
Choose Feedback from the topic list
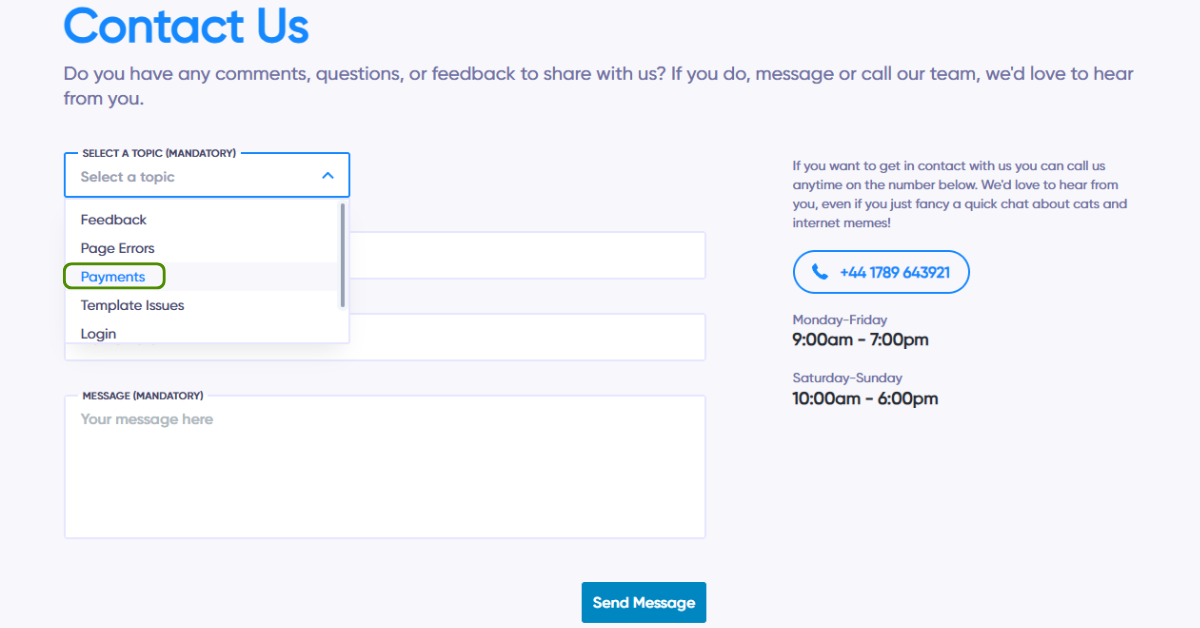pyautogui.click(x=114, y=220)
